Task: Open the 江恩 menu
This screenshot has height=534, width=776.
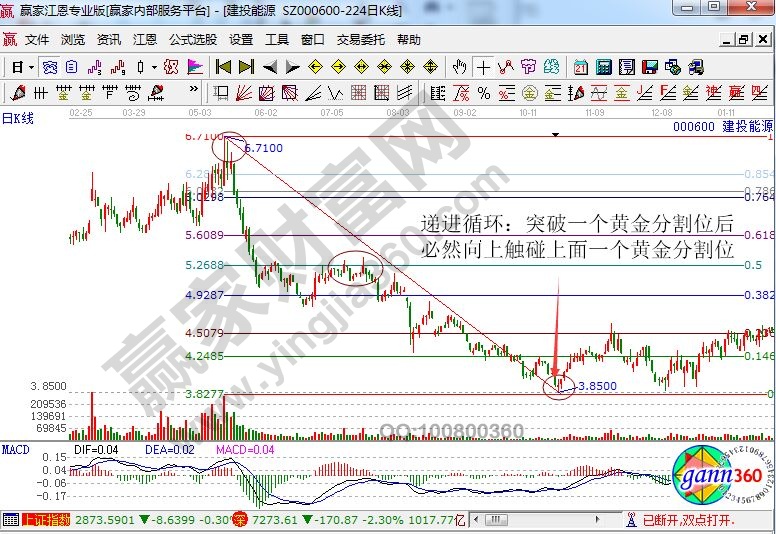Action: pos(145,40)
